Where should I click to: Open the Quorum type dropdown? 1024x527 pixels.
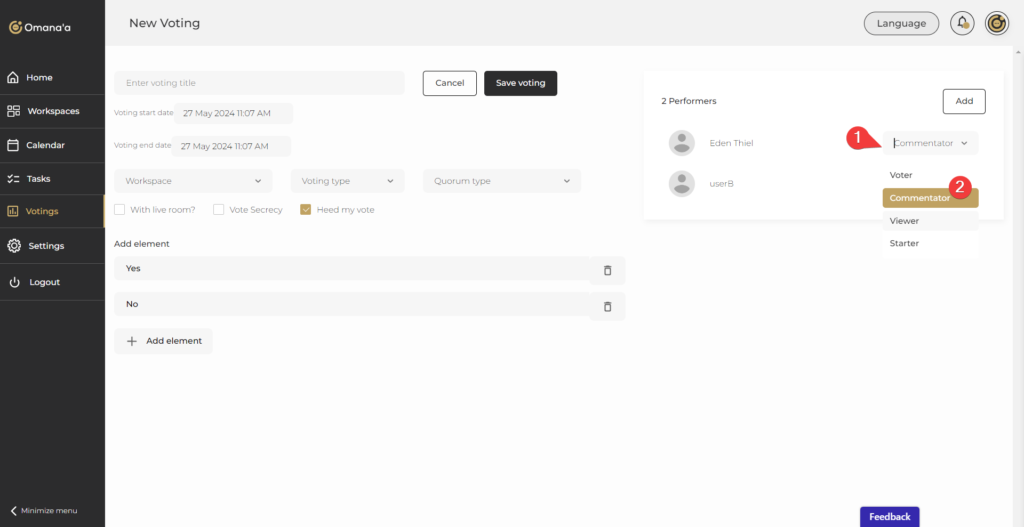(x=501, y=181)
